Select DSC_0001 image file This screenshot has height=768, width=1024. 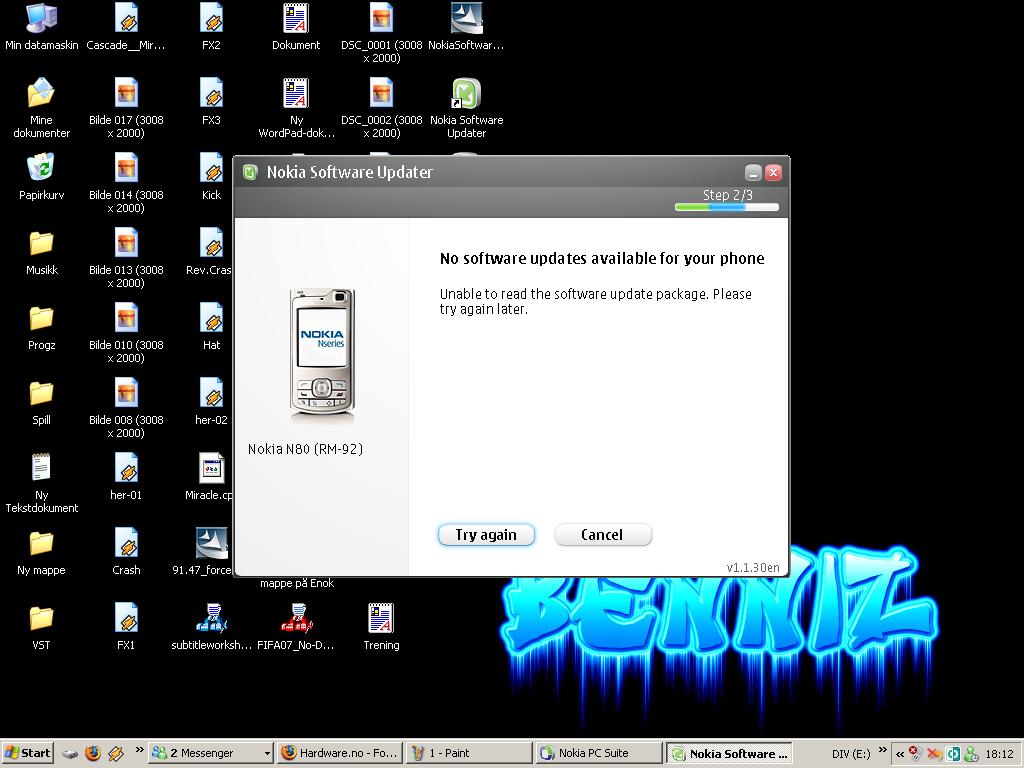pyautogui.click(x=381, y=33)
